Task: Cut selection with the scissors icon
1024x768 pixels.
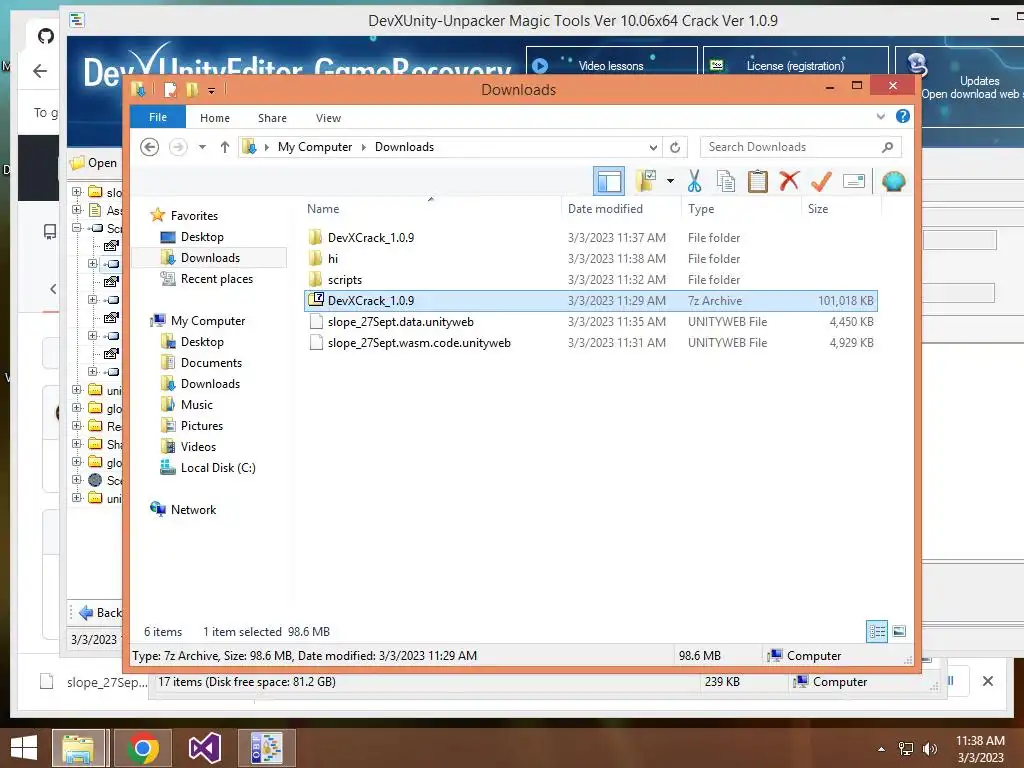Action: (694, 181)
